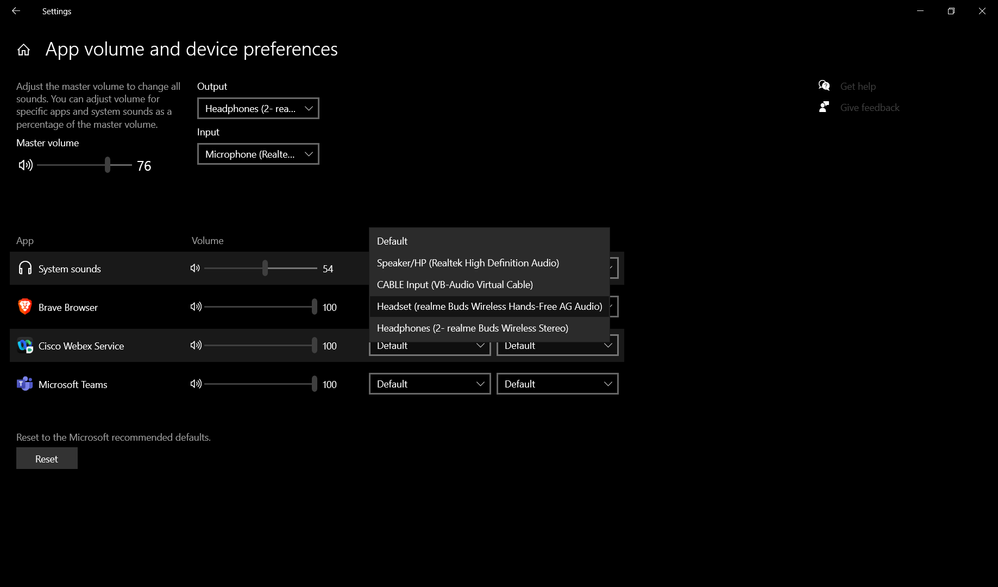The image size is (998, 587).
Task: Choose CABLE Input (VB-Audio Virtual Cable)
Action: (x=489, y=285)
